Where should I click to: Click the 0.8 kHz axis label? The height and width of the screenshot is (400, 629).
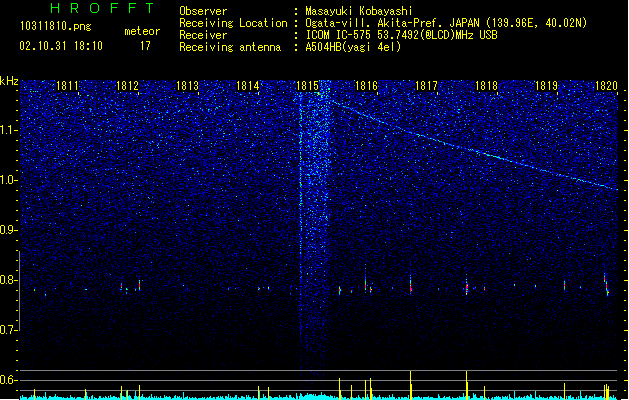point(8,280)
